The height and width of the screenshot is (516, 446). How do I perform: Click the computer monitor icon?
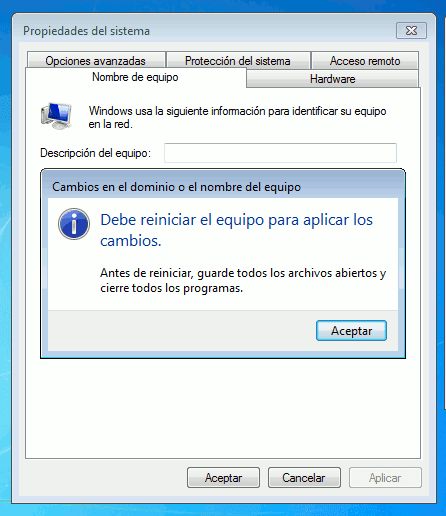tap(56, 116)
